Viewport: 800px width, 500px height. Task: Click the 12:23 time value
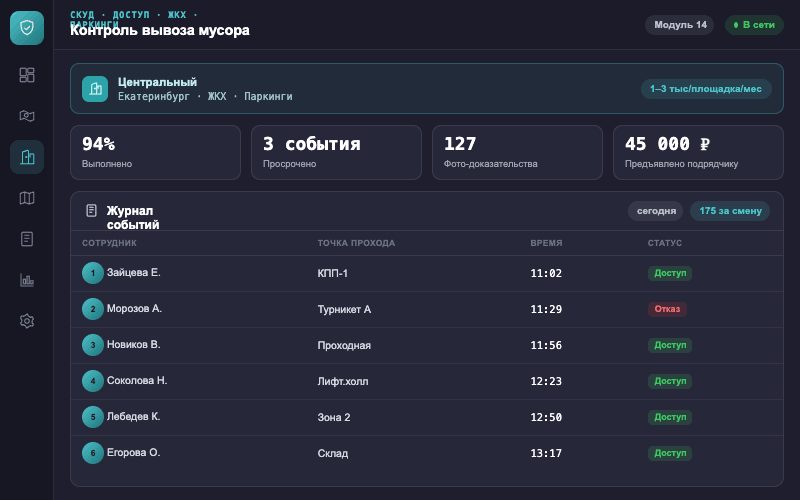pyautogui.click(x=546, y=381)
